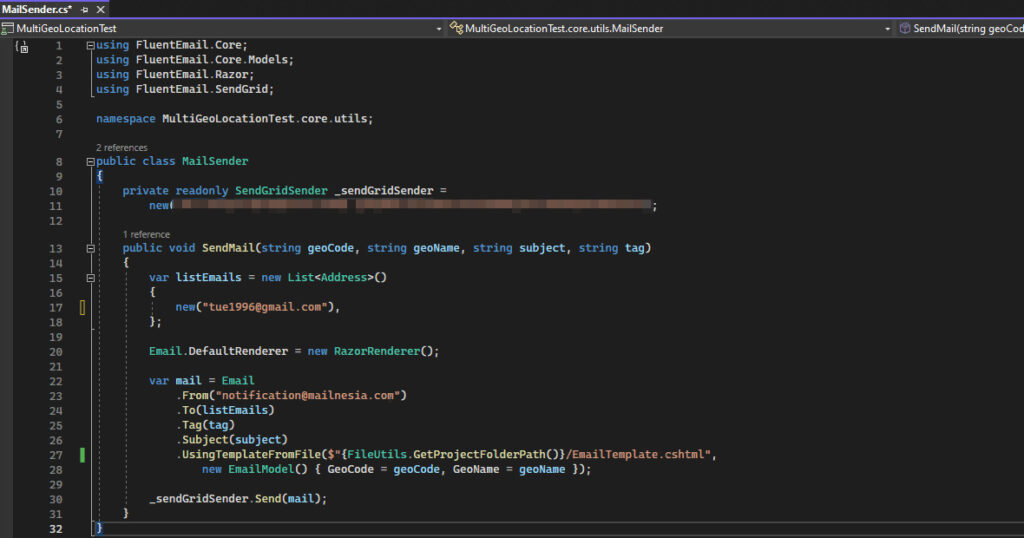Image resolution: width=1024 pixels, height=538 pixels.
Task: Click the class icon beside MultiGeoLocationTest.core.utils.MailSender
Action: coord(456,29)
